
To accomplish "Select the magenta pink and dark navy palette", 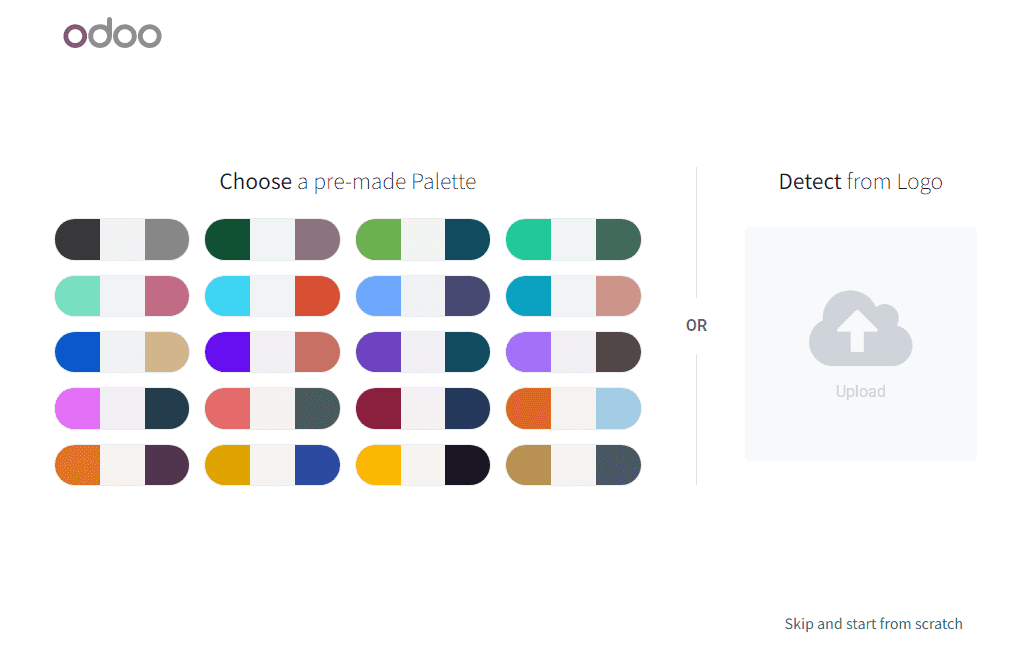I will tap(122, 409).
